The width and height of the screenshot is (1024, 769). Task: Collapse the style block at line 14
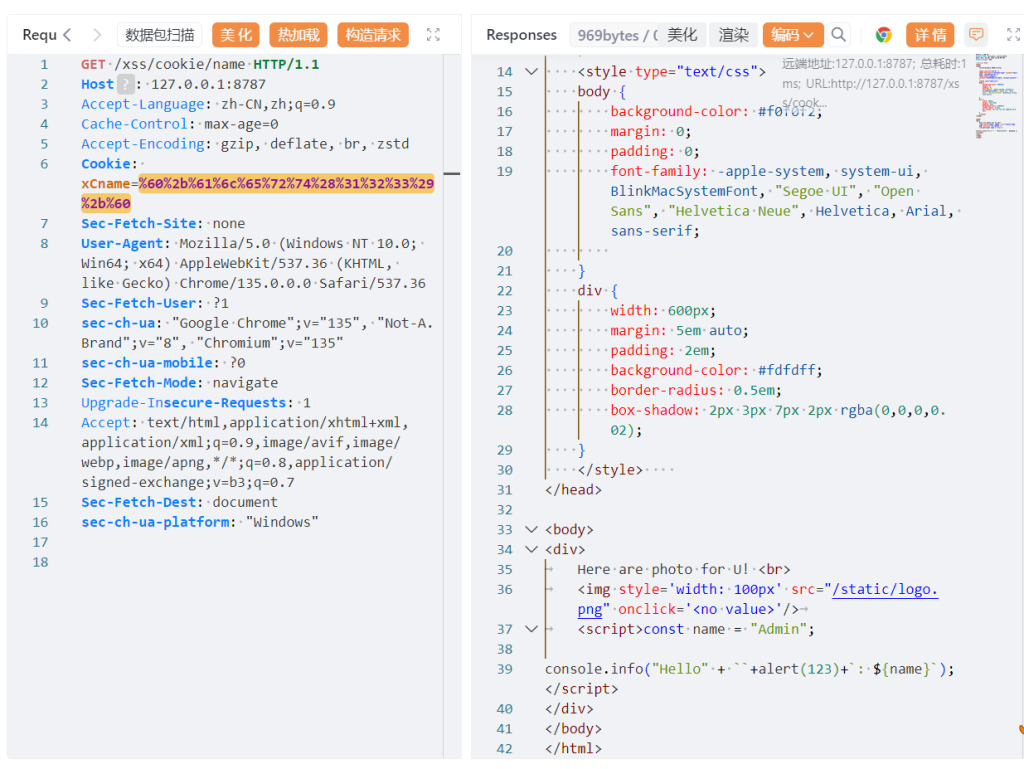click(x=531, y=72)
